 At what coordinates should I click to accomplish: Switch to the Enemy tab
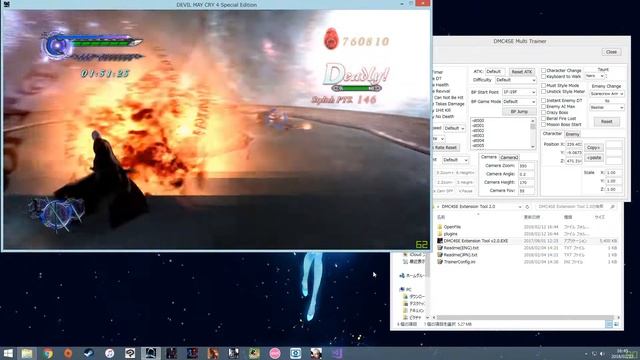tap(572, 134)
